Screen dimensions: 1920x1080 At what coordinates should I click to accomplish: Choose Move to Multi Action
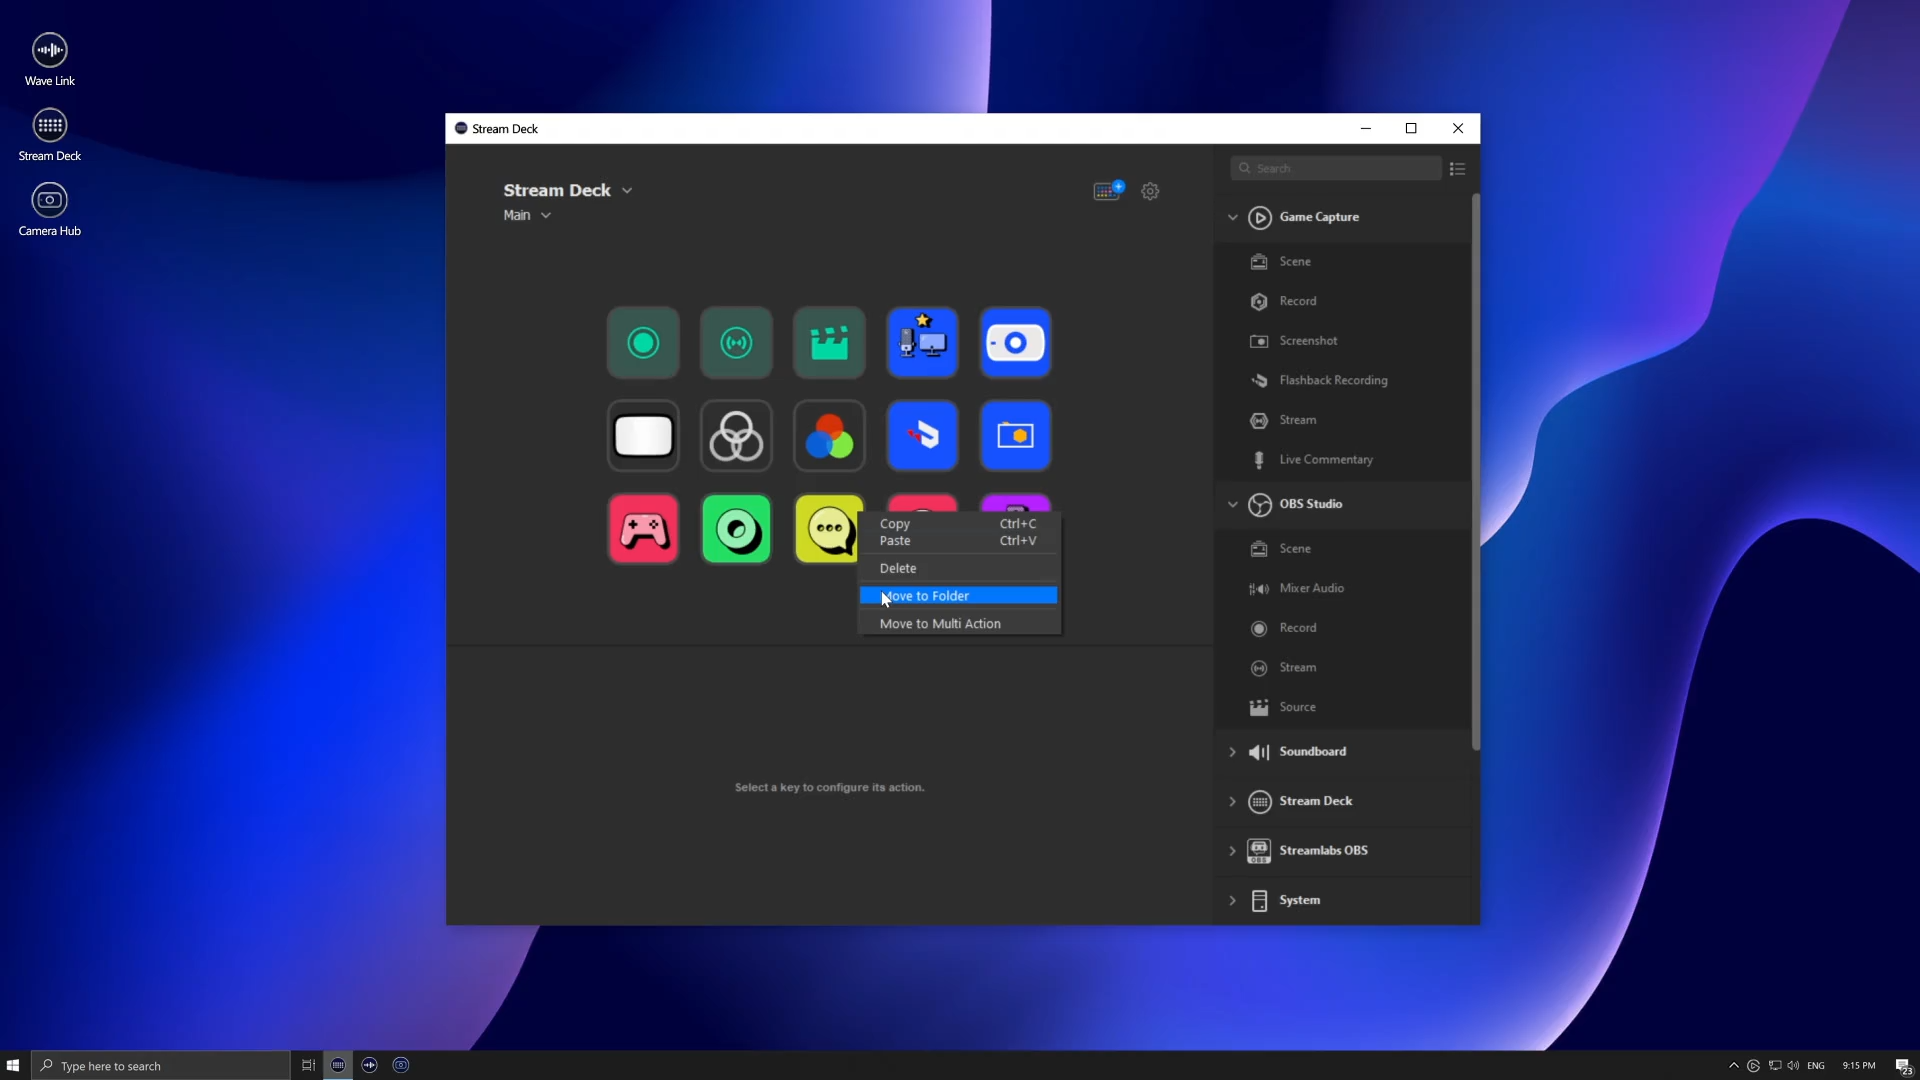pos(959,624)
